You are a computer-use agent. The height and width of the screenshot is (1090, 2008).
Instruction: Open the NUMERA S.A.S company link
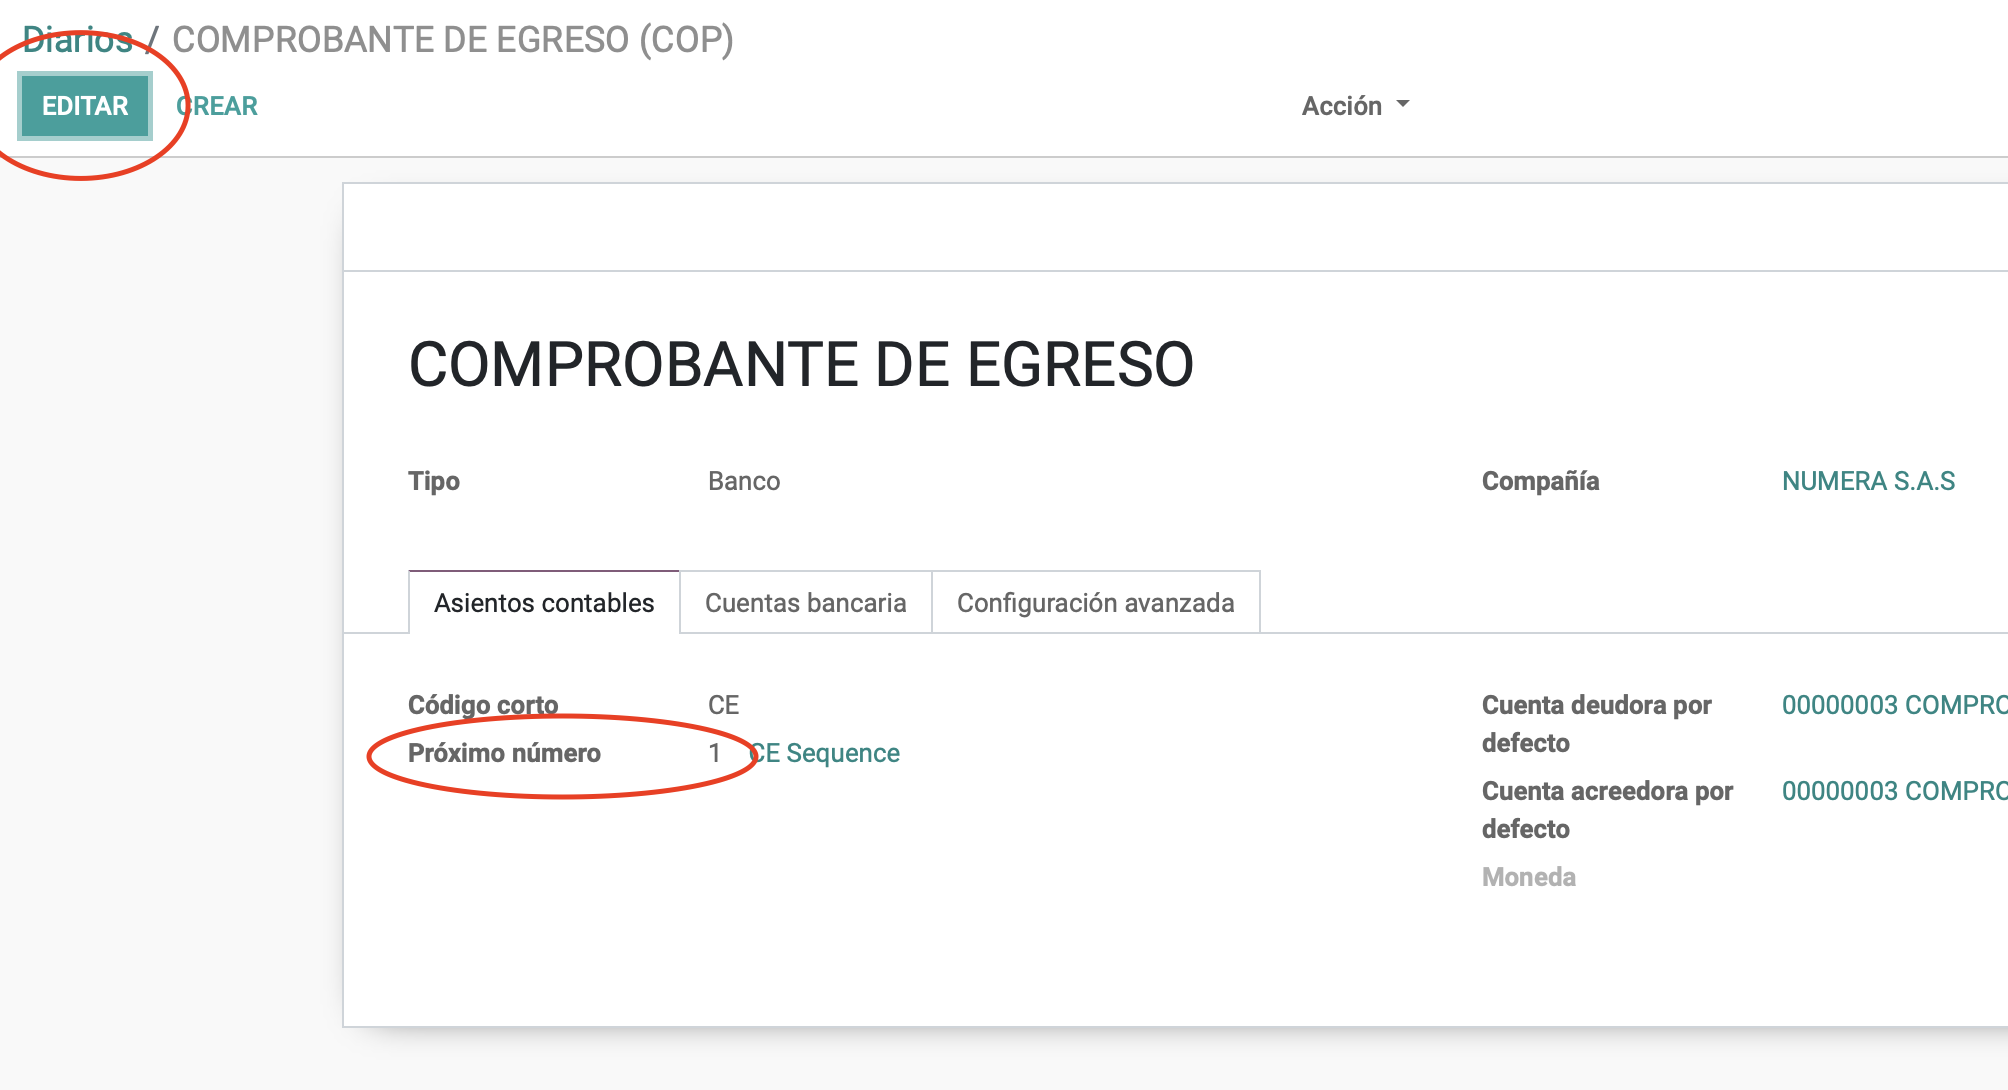tap(1868, 481)
